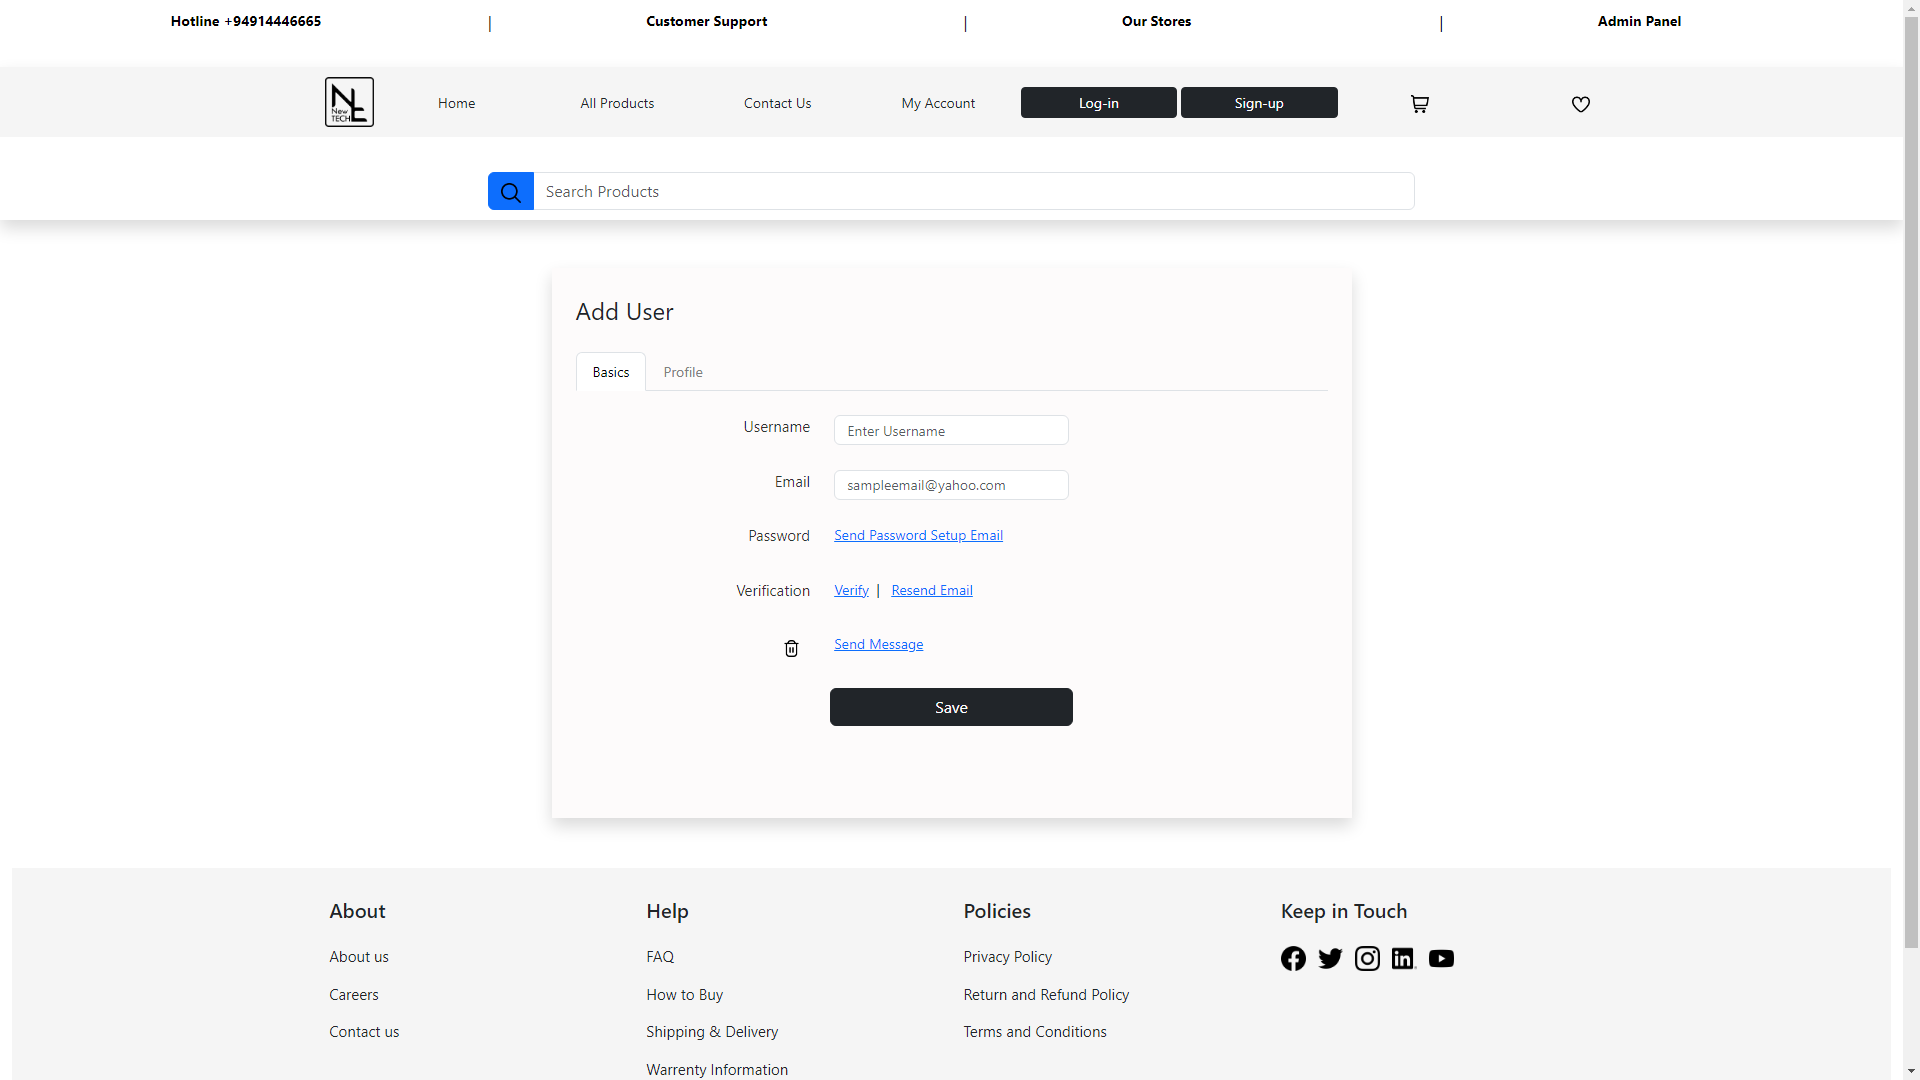Click the Resend Email link
Viewport: 1920px width, 1080px height.
pos(931,590)
